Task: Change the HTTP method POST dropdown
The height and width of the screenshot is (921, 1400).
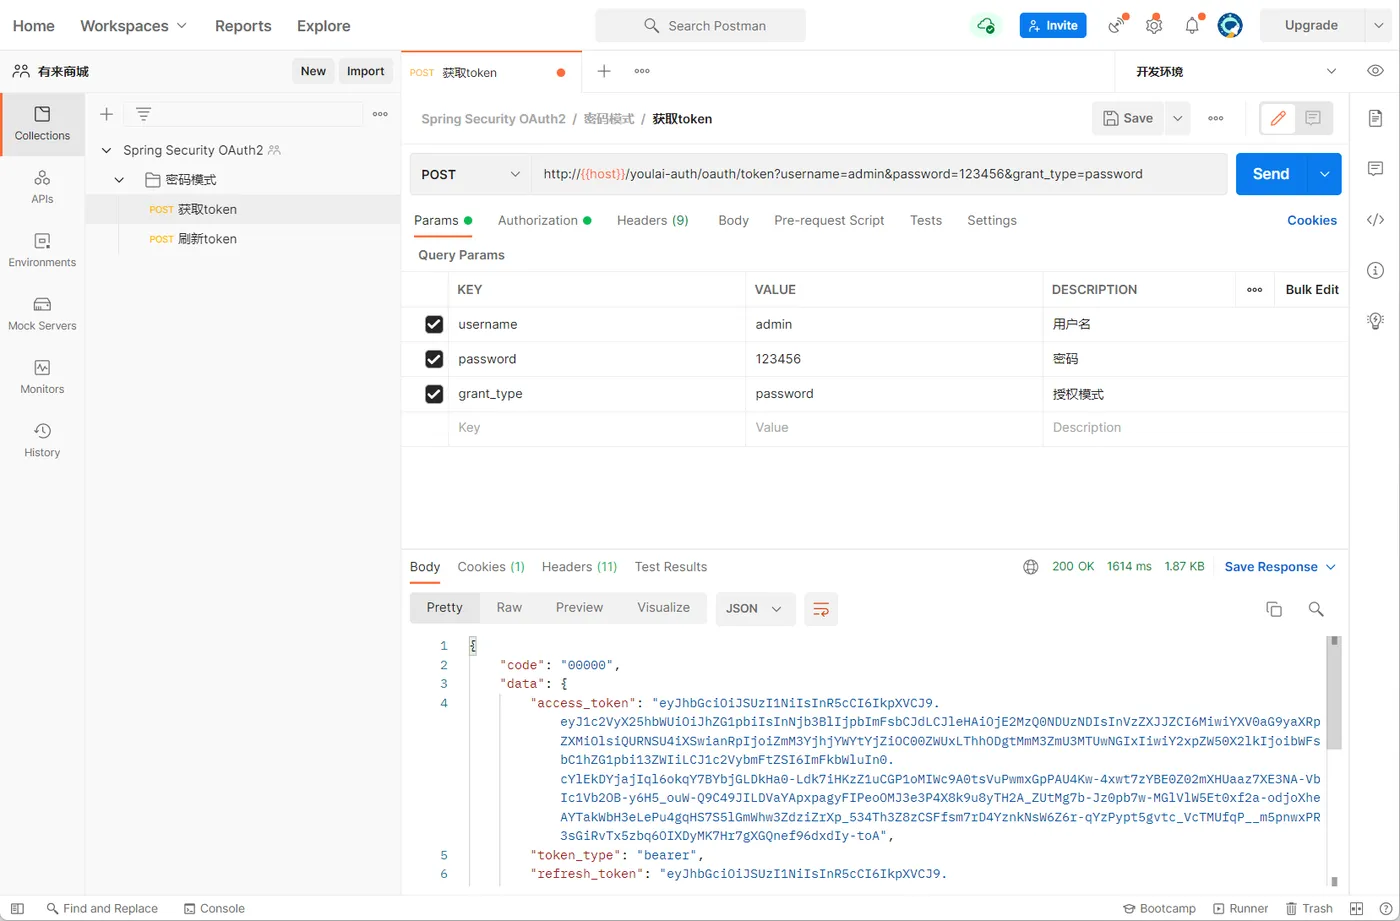Action: [x=470, y=174]
